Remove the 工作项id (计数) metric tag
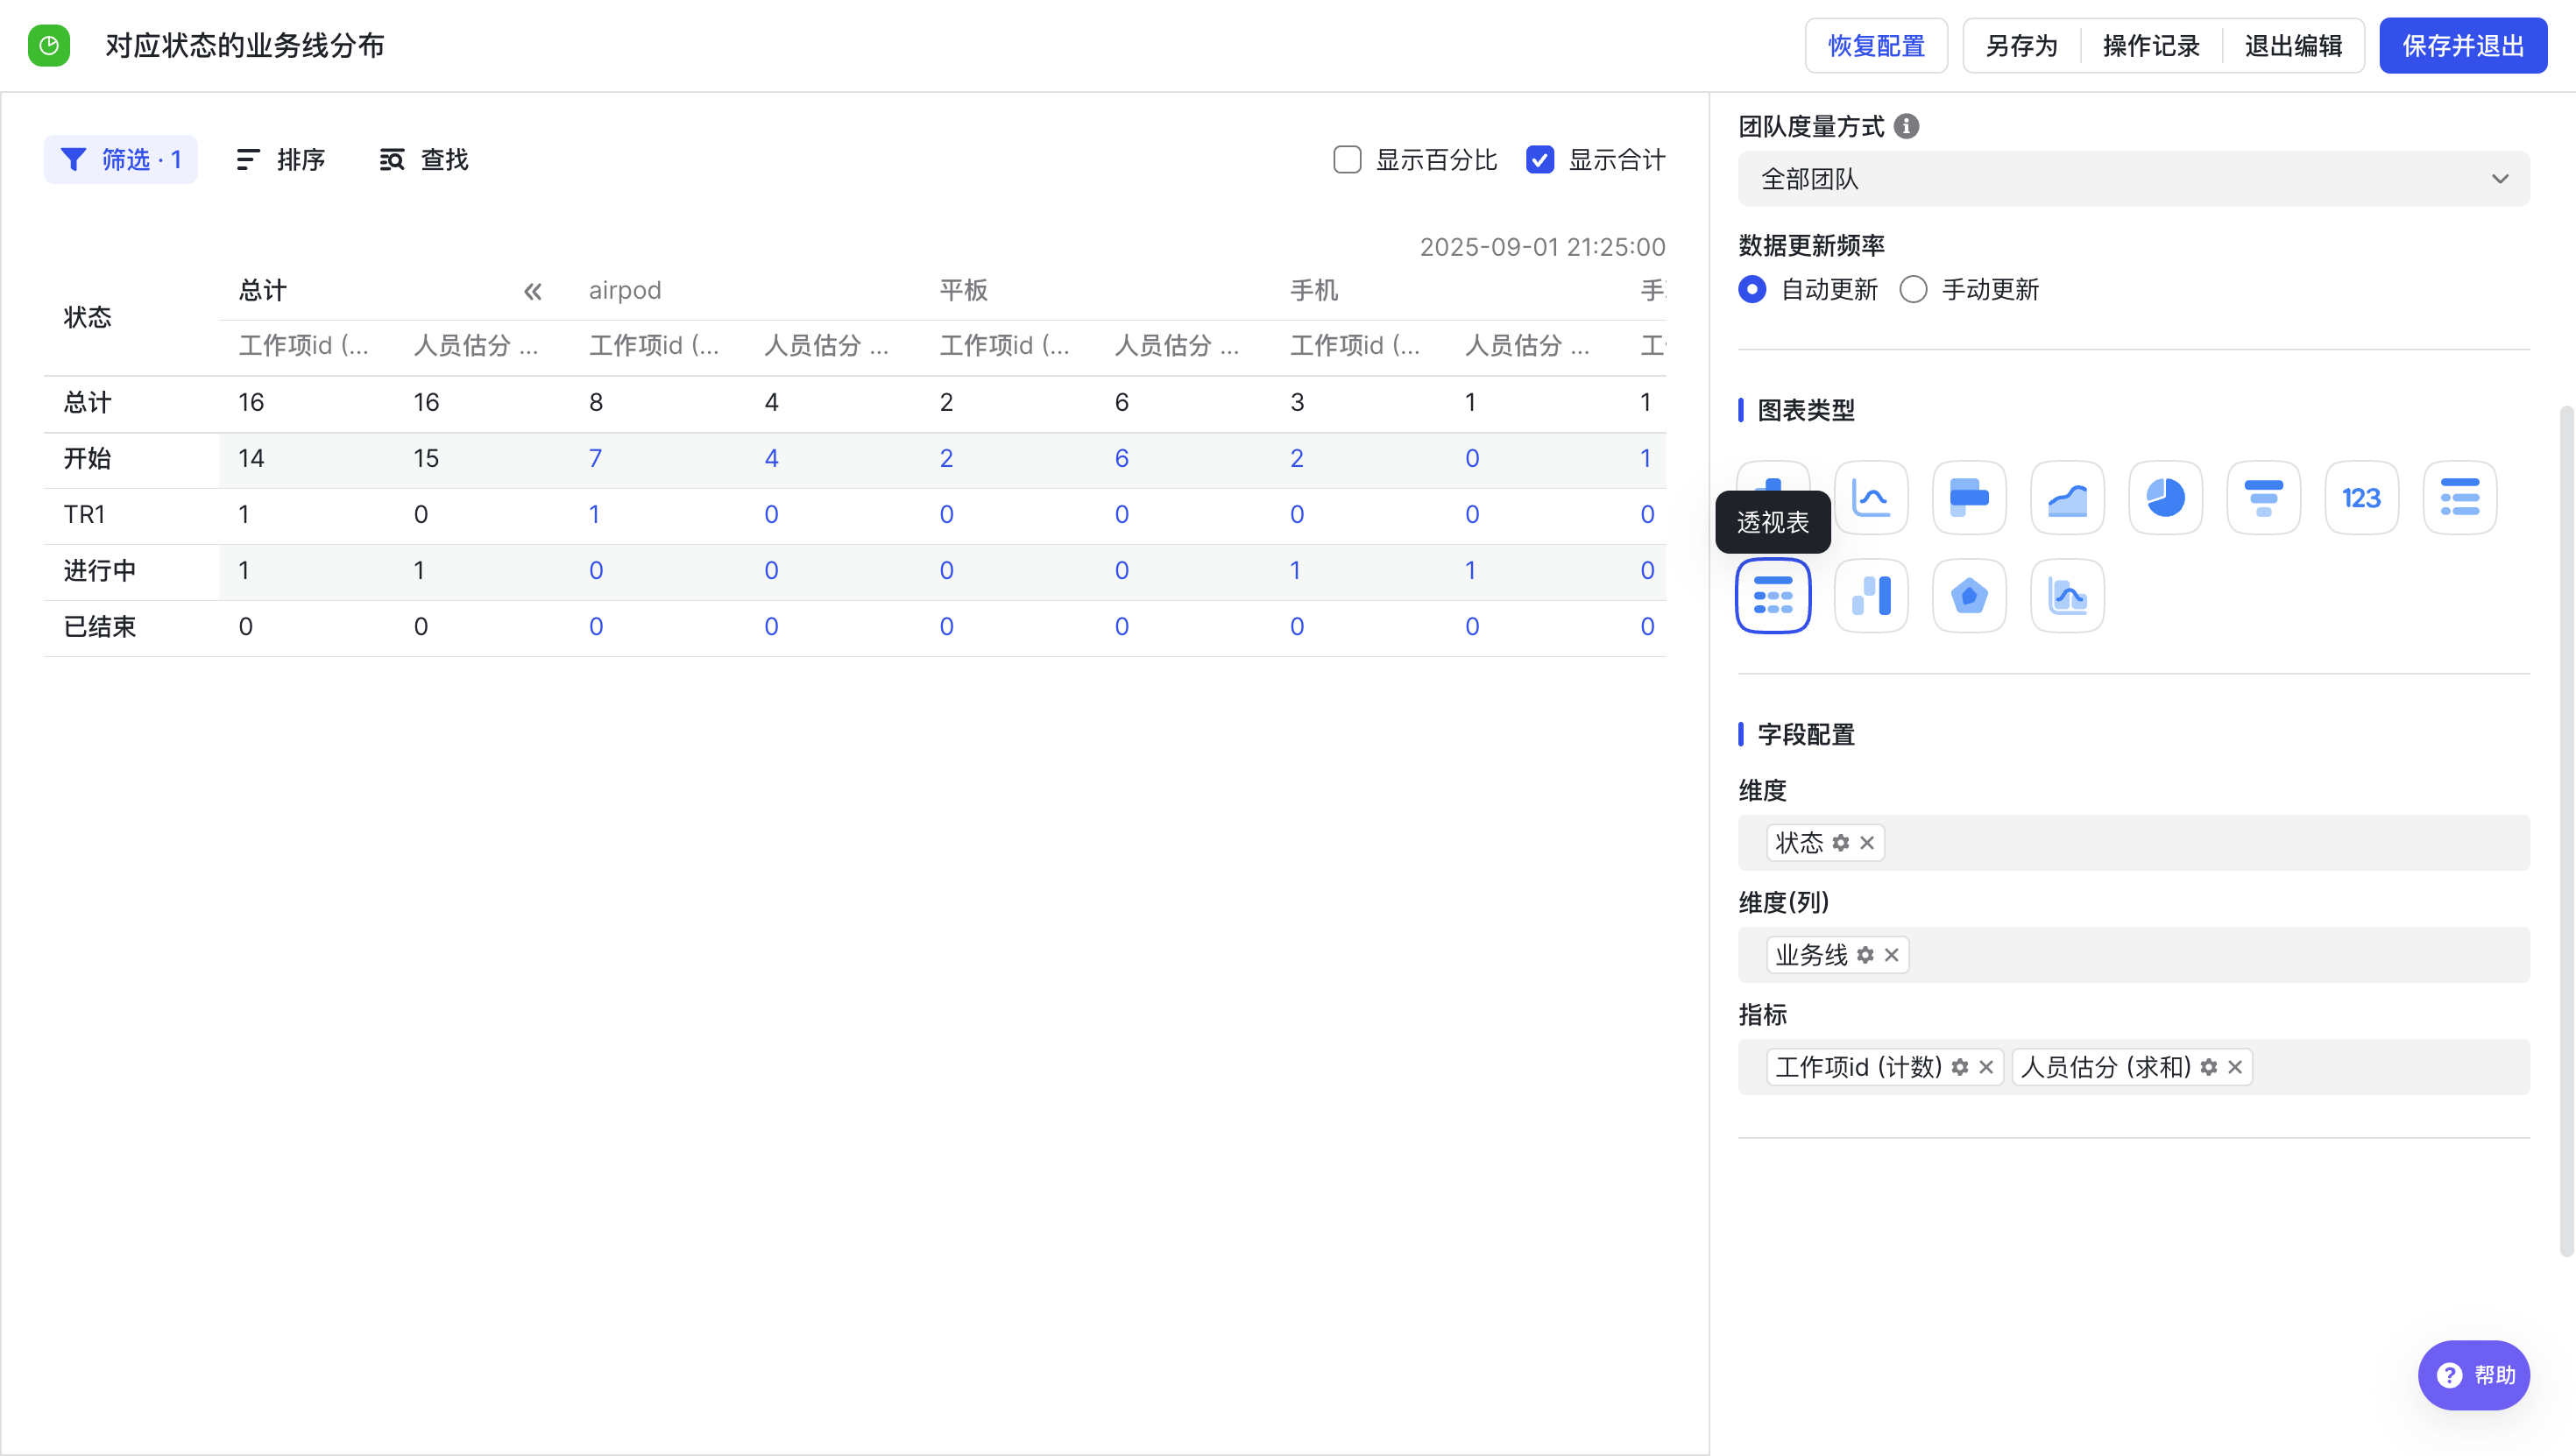The width and height of the screenshot is (2576, 1456). pyautogui.click(x=1986, y=1067)
